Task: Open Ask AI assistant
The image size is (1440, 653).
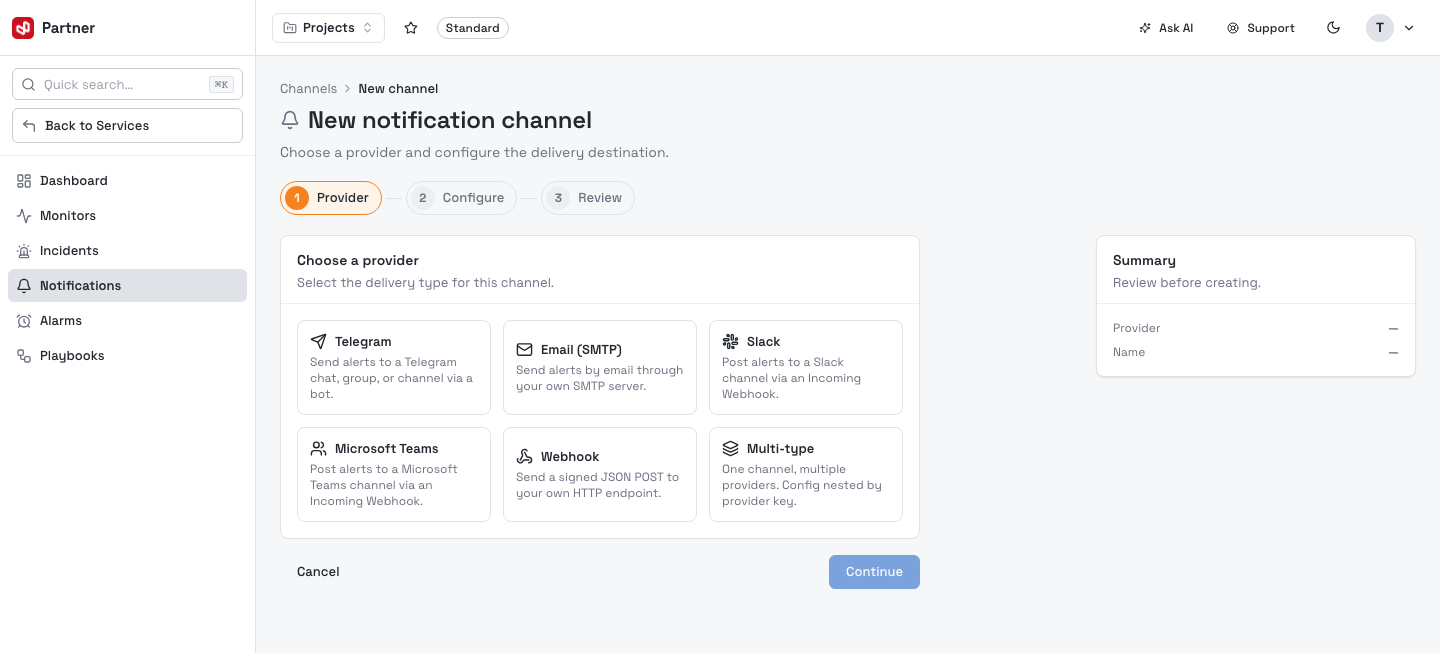Action: (x=1166, y=28)
